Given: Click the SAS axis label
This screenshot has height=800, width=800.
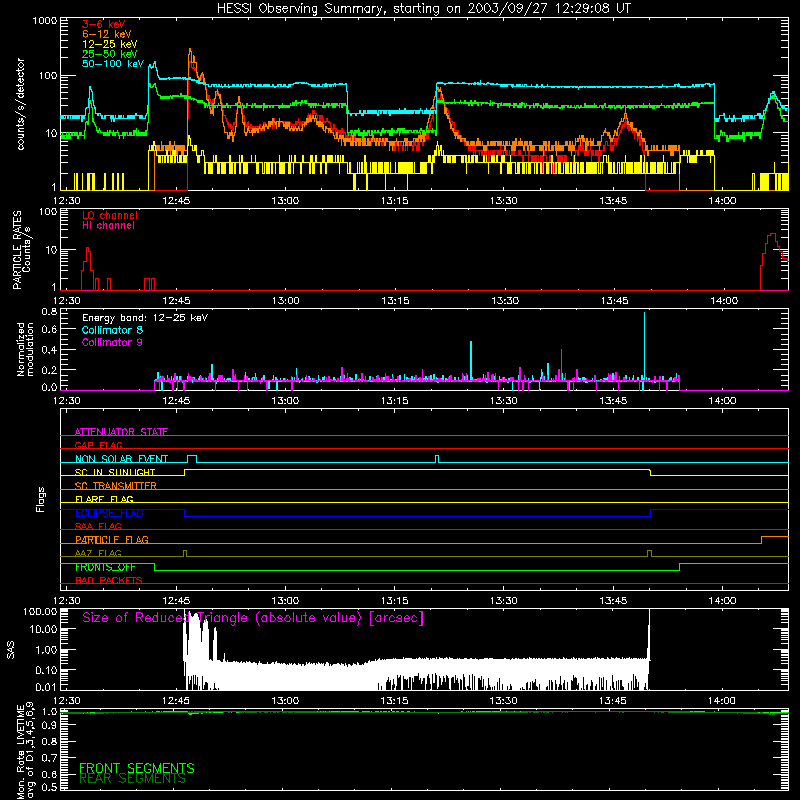Looking at the screenshot, I should 11,650.
